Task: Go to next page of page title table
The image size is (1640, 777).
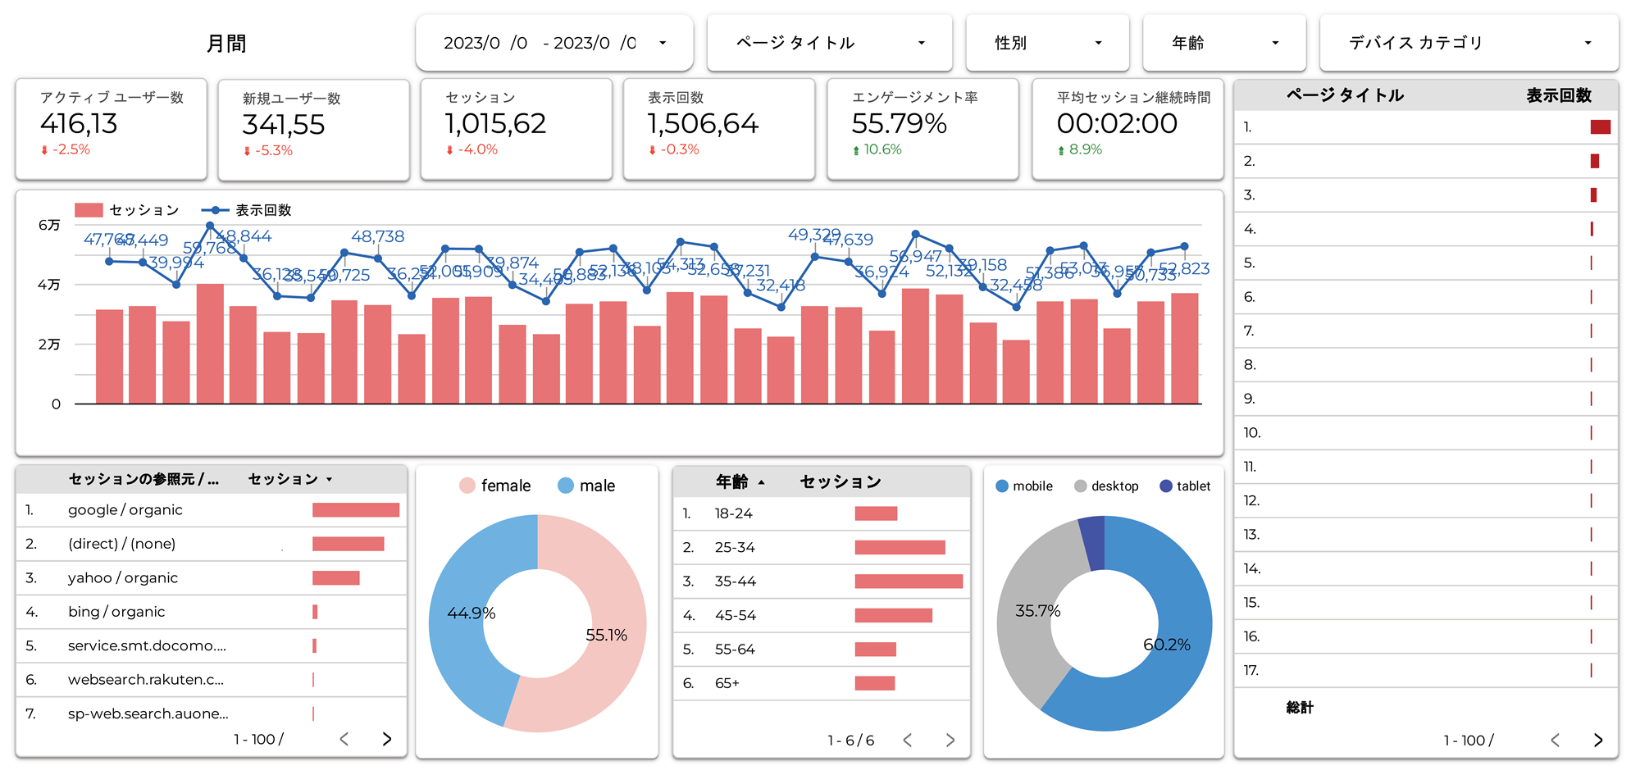Action: 1598,740
